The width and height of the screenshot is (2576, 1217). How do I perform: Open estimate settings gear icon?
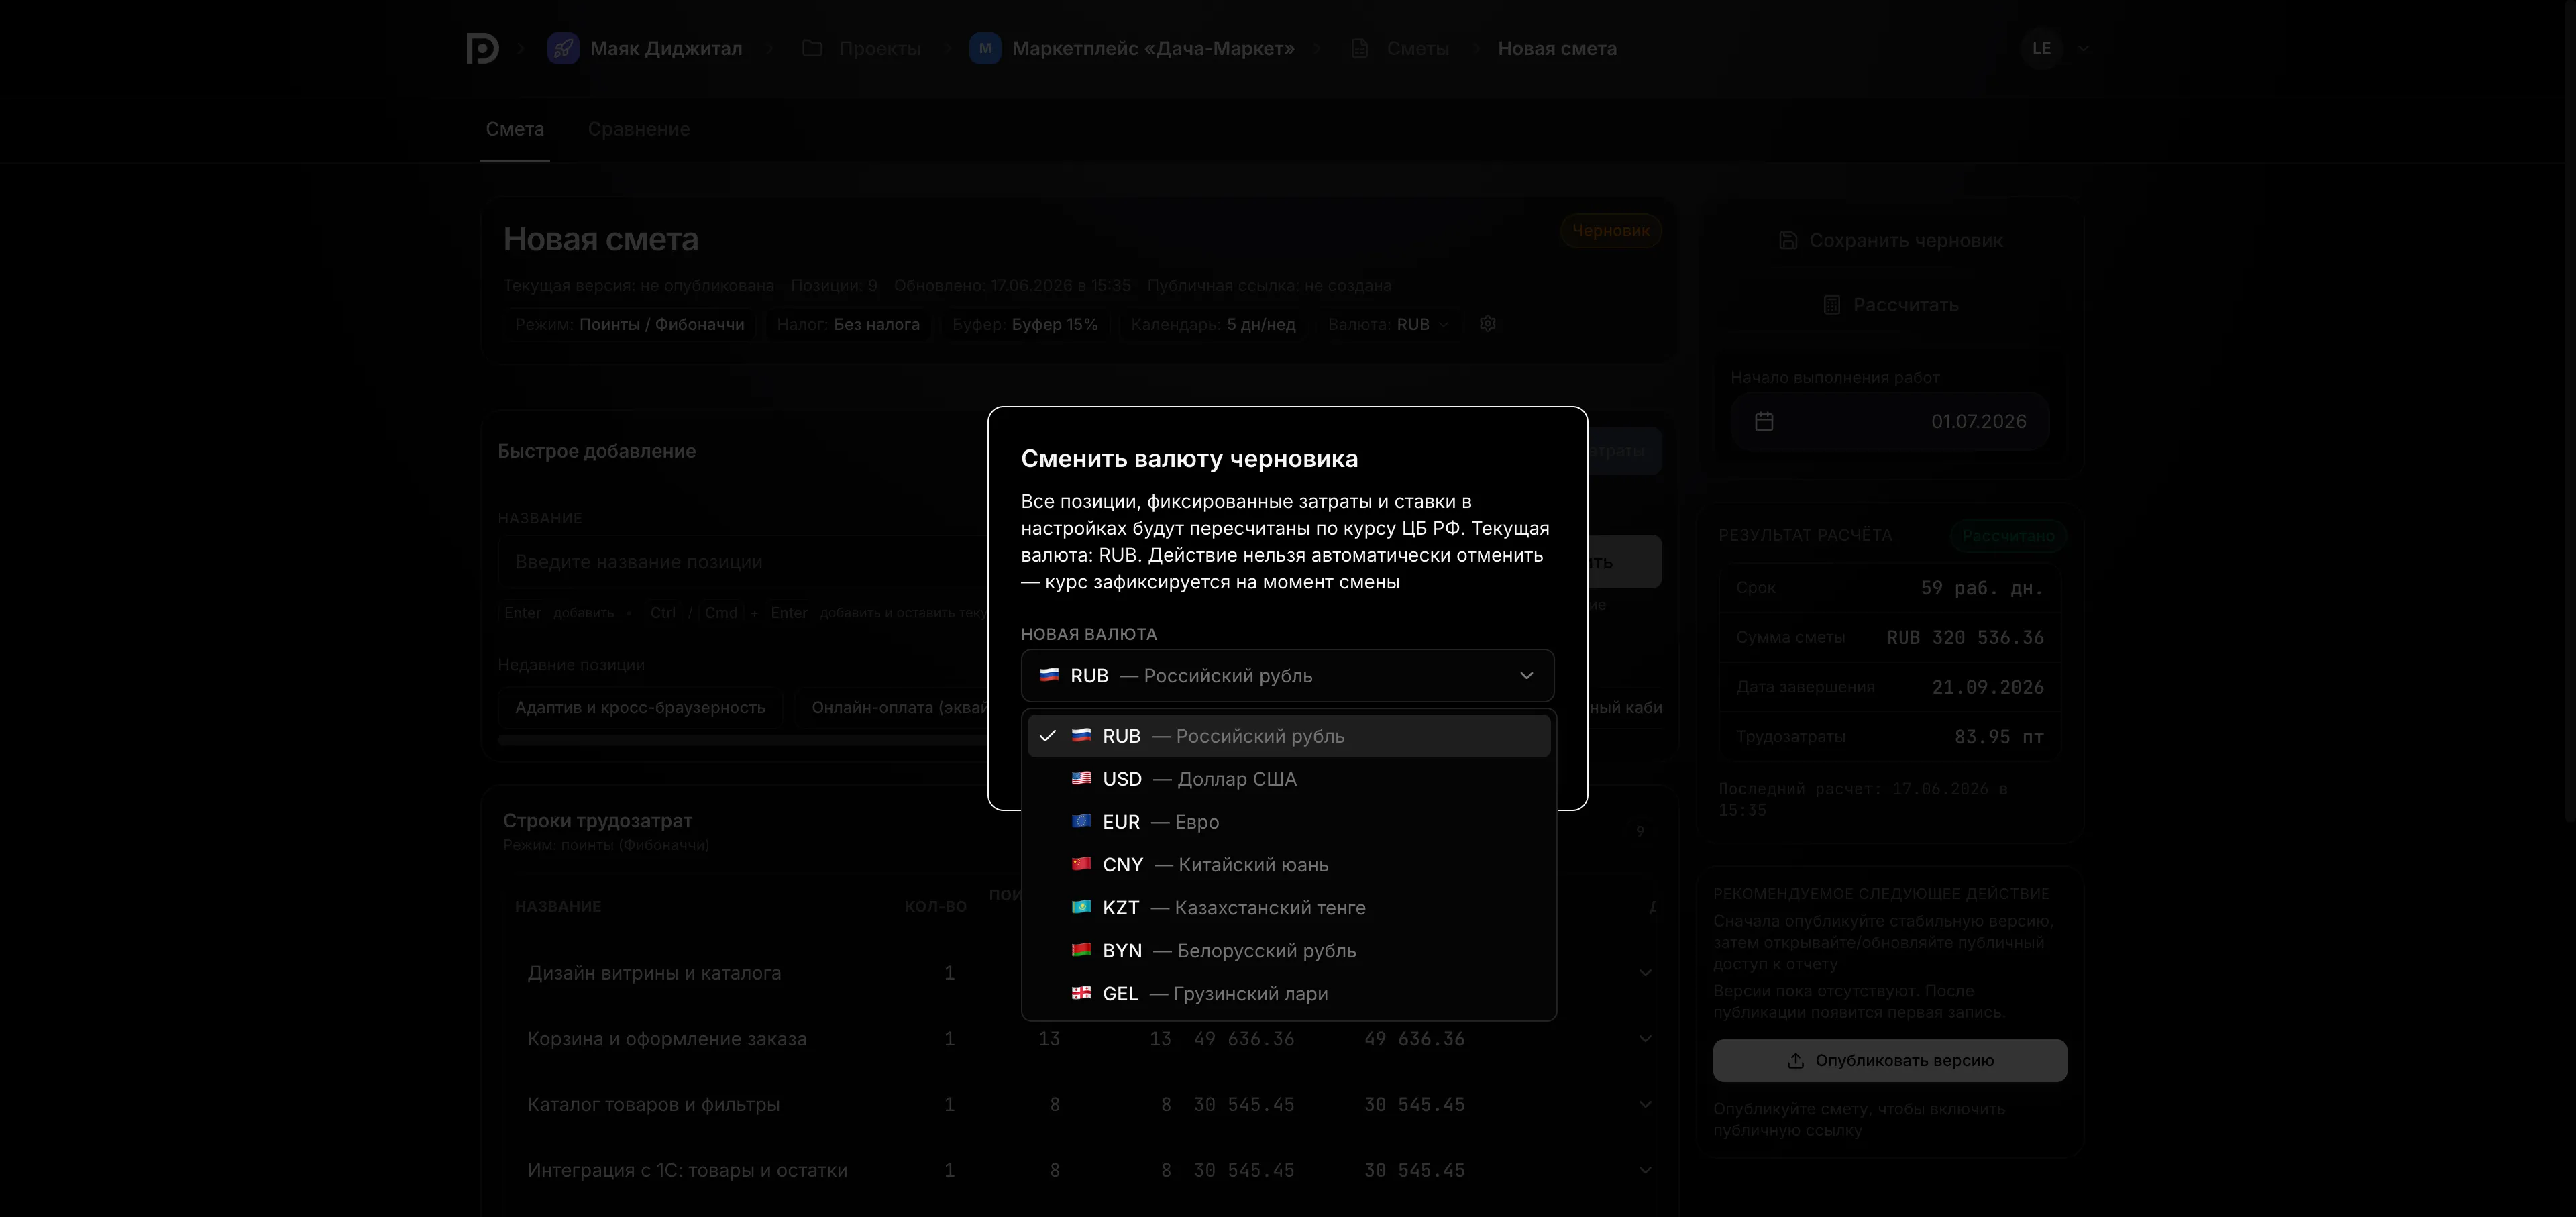tap(1488, 324)
